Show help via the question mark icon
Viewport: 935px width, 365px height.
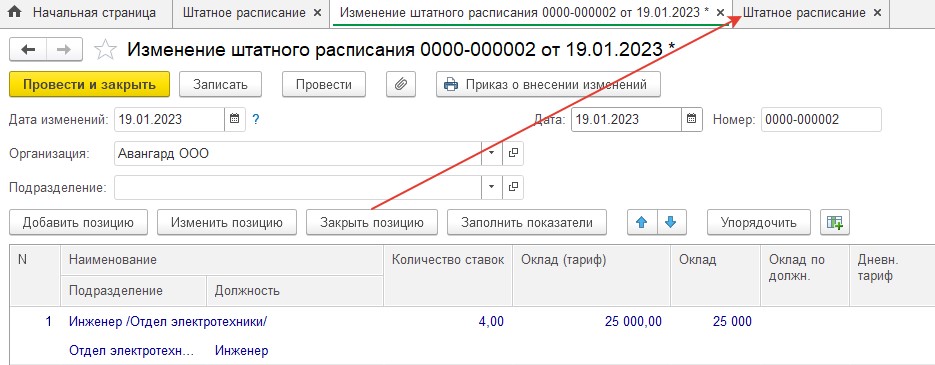pos(256,119)
